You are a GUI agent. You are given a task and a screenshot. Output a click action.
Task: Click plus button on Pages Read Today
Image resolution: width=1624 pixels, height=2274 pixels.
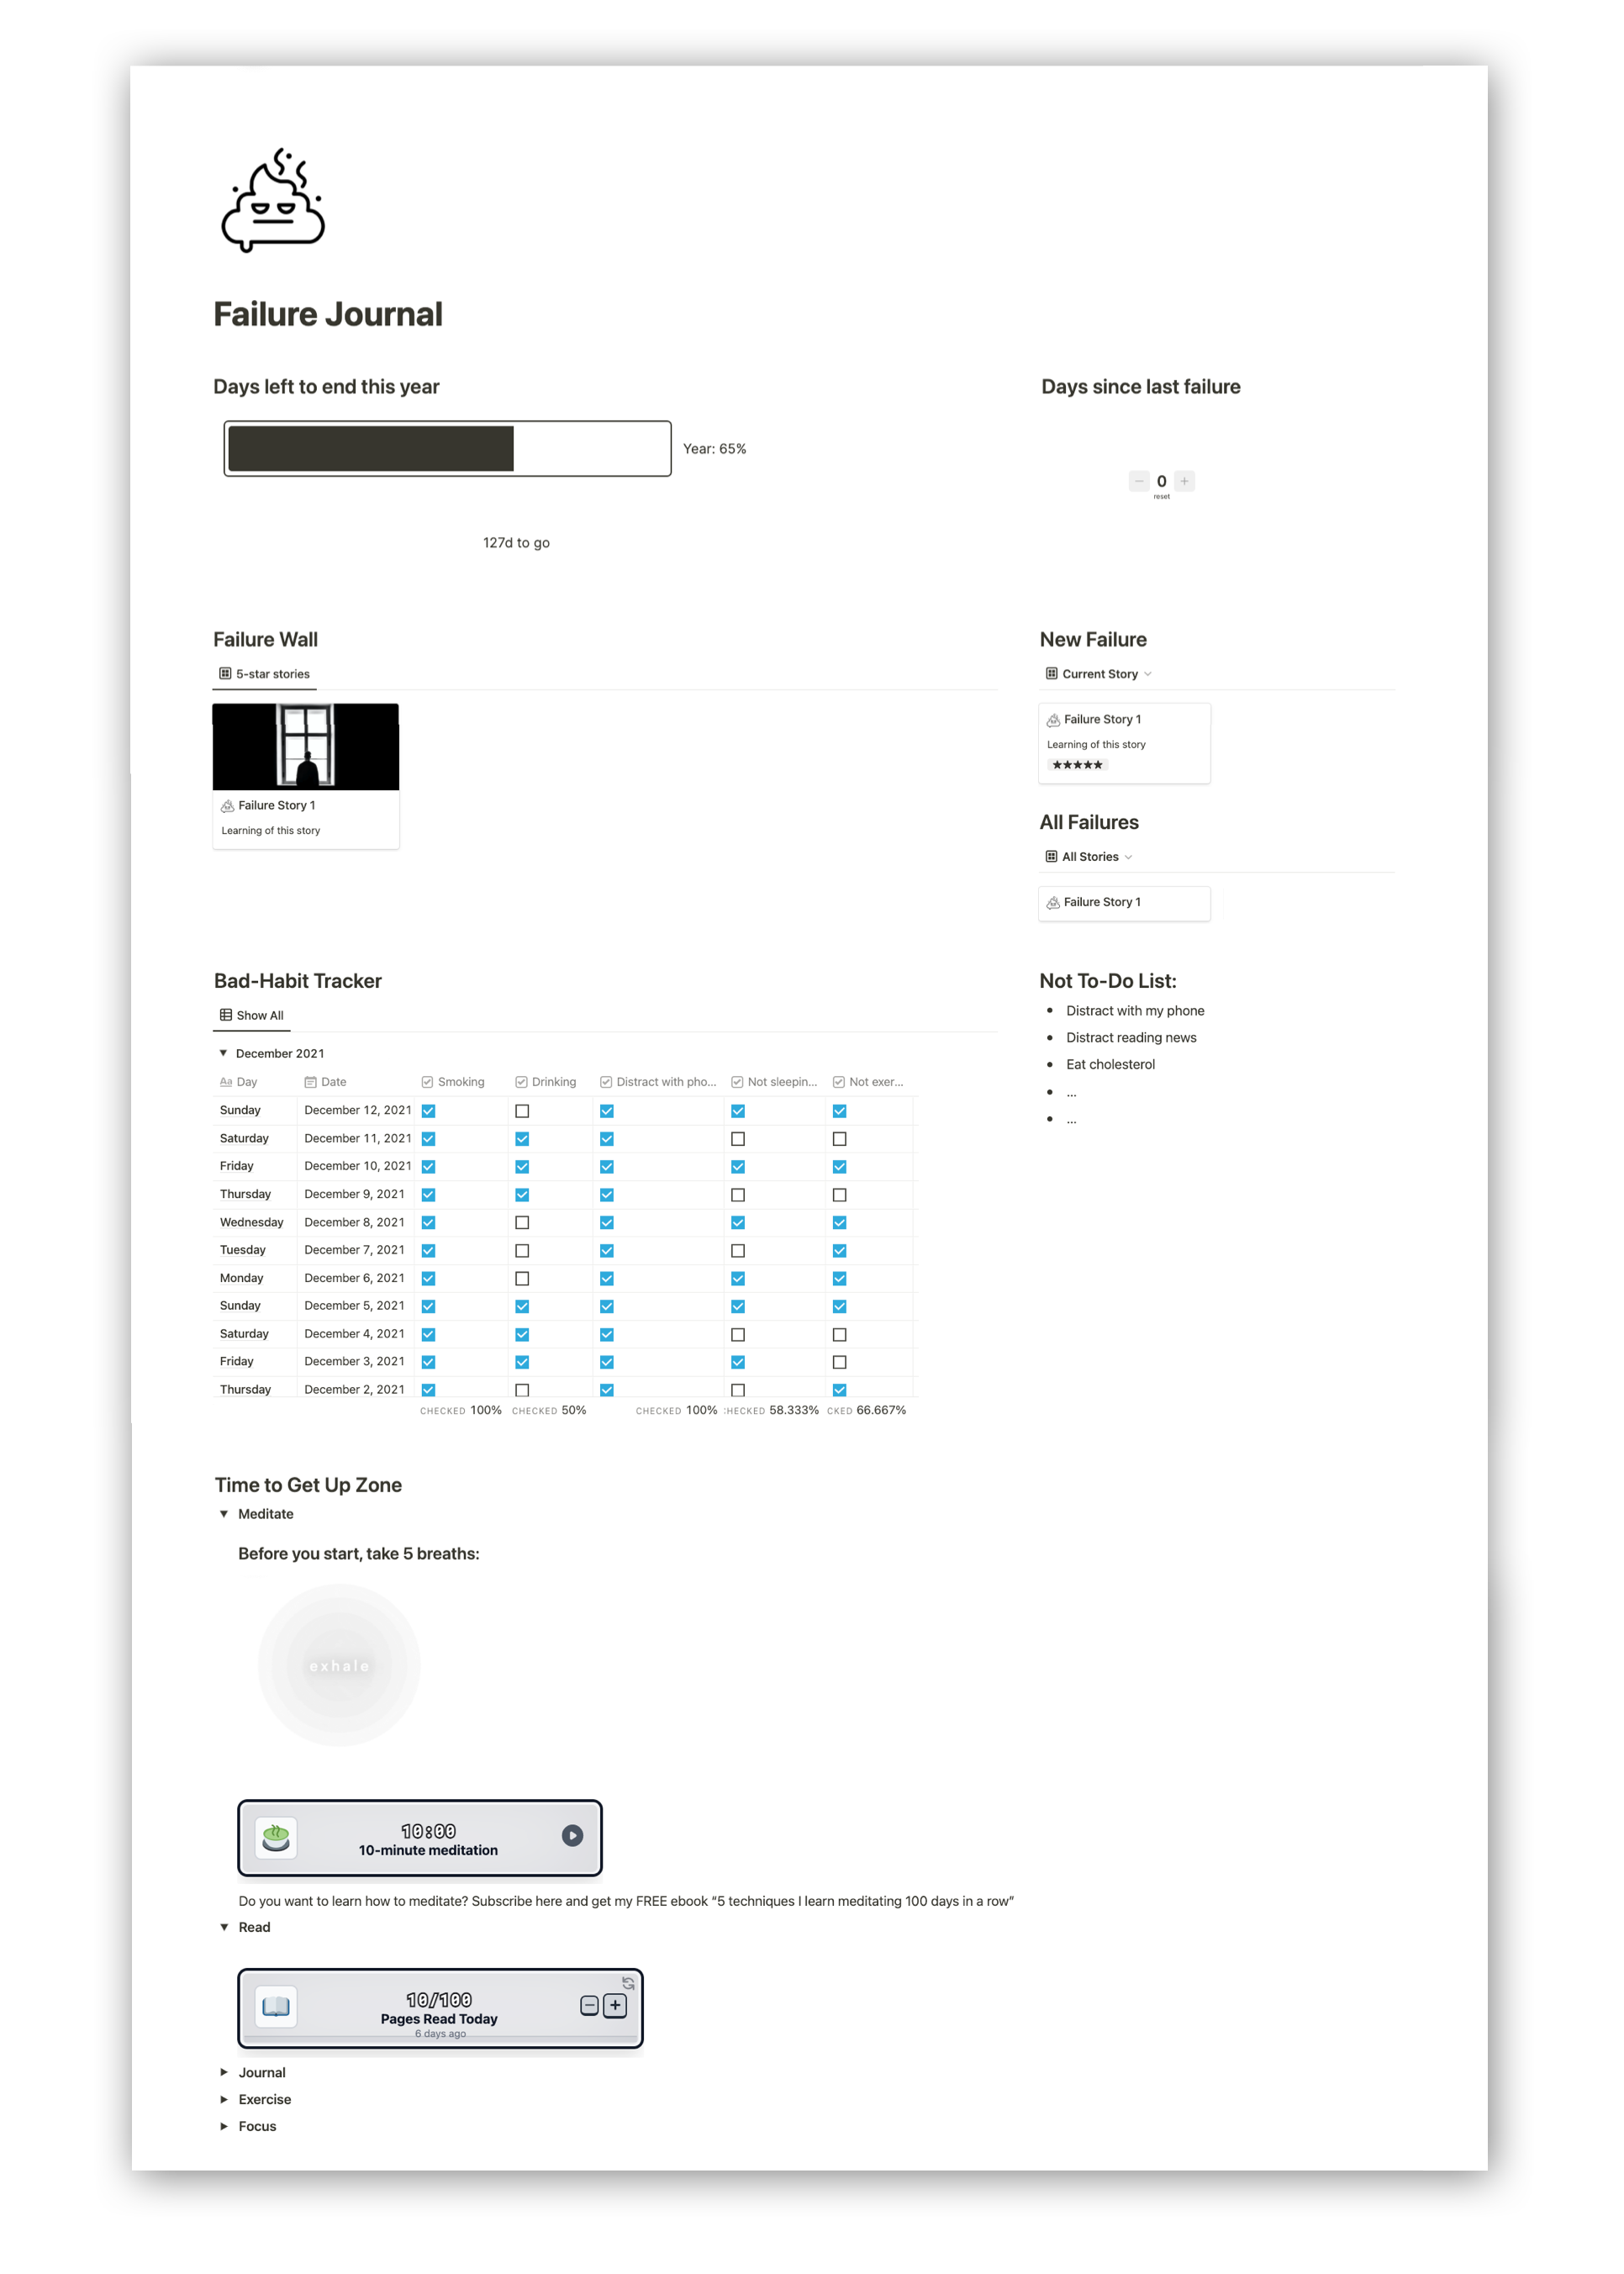[615, 2005]
